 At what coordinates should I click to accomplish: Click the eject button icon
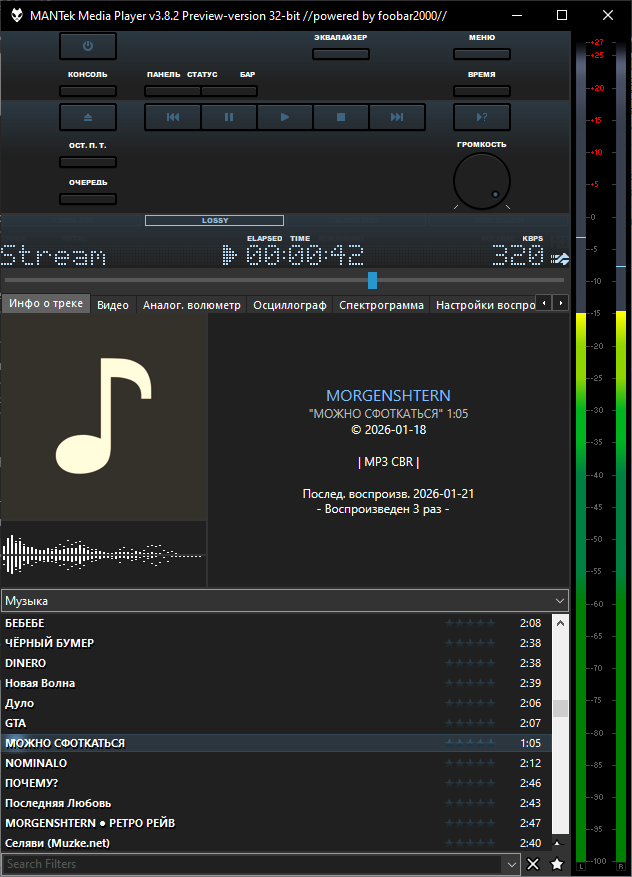click(x=88, y=117)
